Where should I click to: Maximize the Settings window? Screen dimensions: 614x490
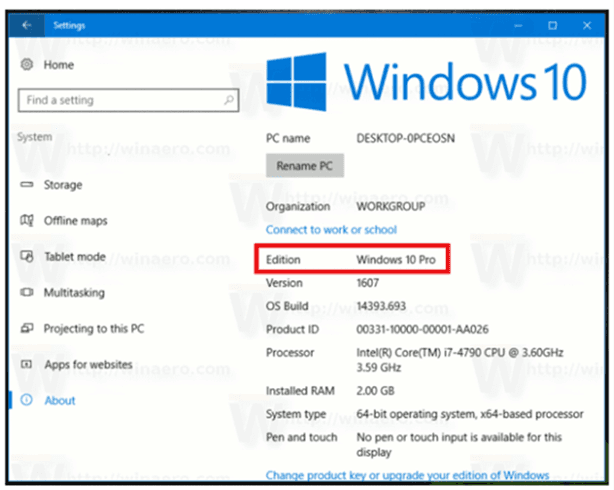(x=553, y=25)
